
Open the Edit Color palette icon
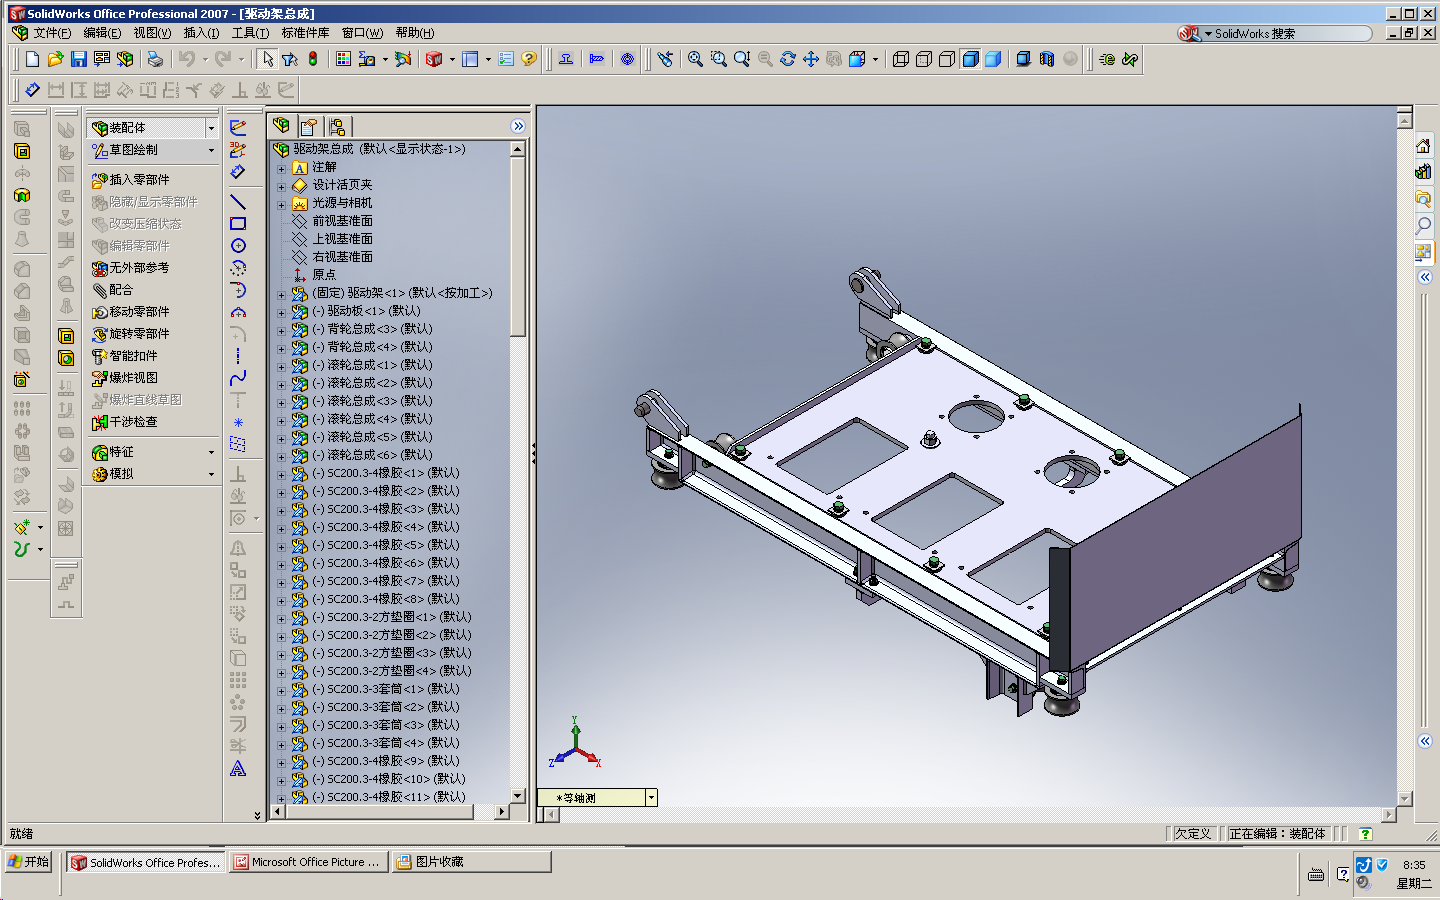click(343, 59)
